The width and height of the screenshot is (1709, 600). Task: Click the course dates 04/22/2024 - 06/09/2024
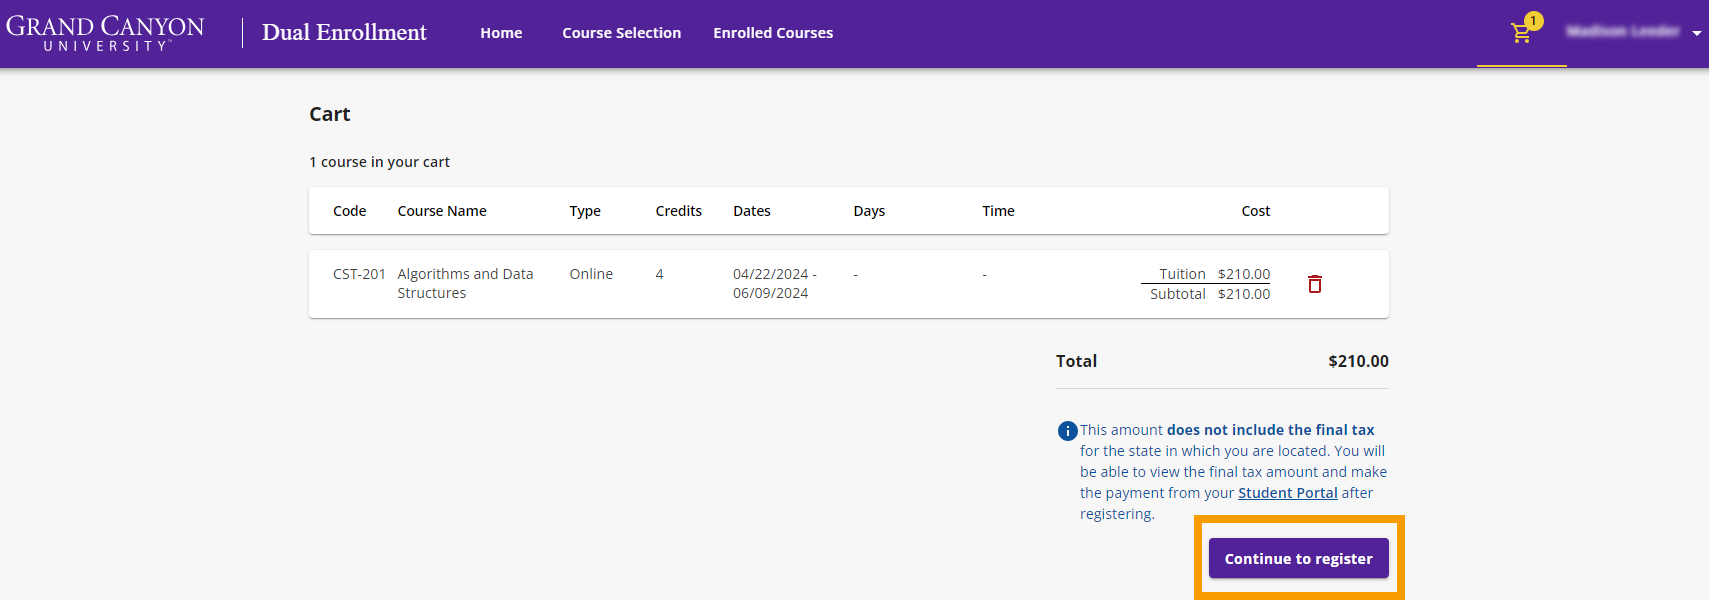pos(774,283)
